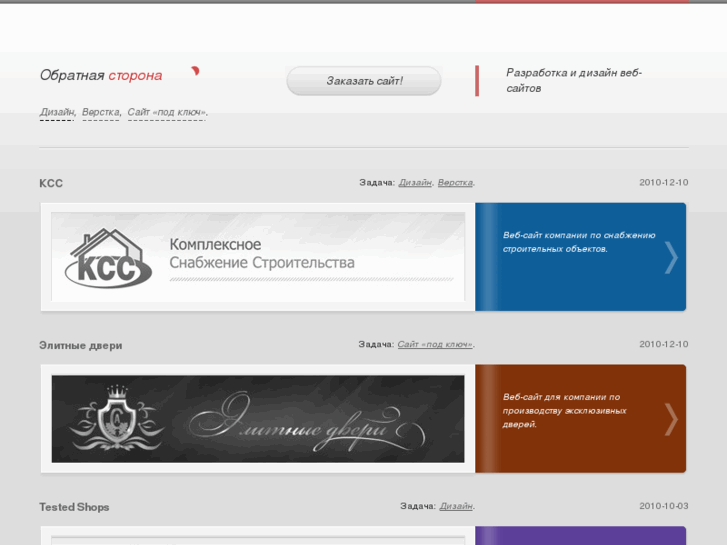The width and height of the screenshot is (727, 545).
Task: Click the 'Заказать сайт!' button
Action: (364, 81)
